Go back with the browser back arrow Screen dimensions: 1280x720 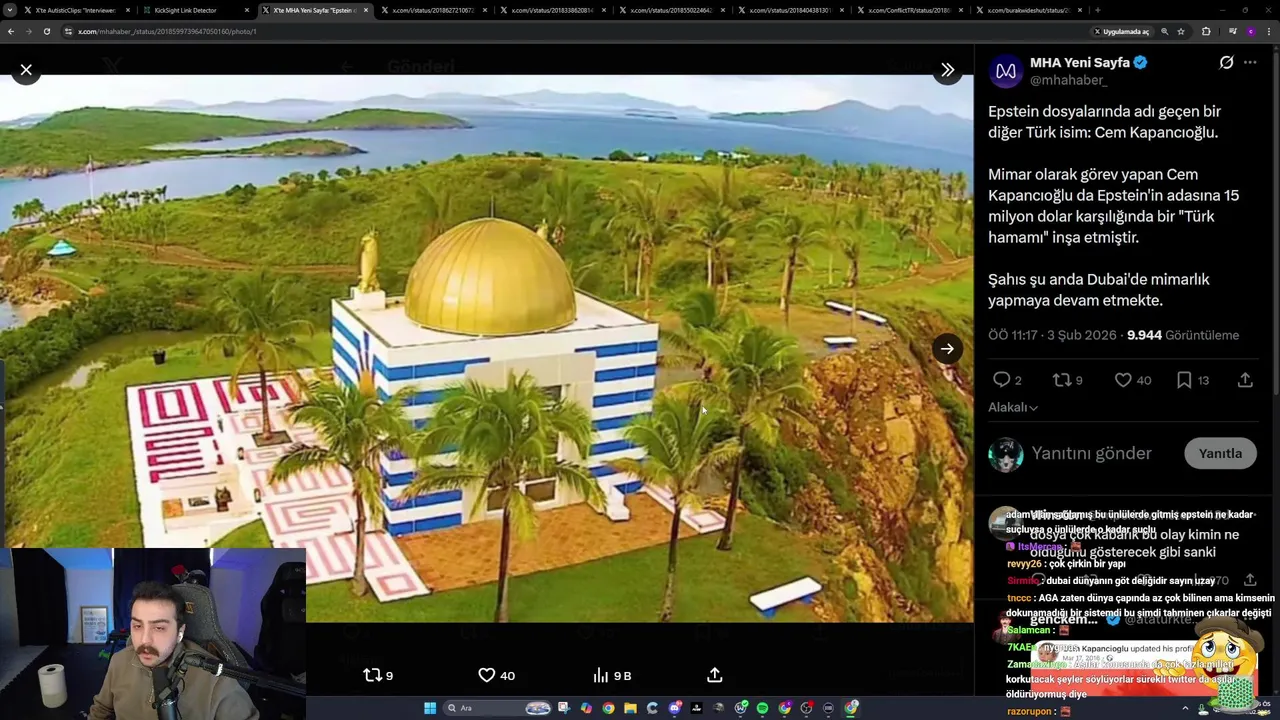11,31
